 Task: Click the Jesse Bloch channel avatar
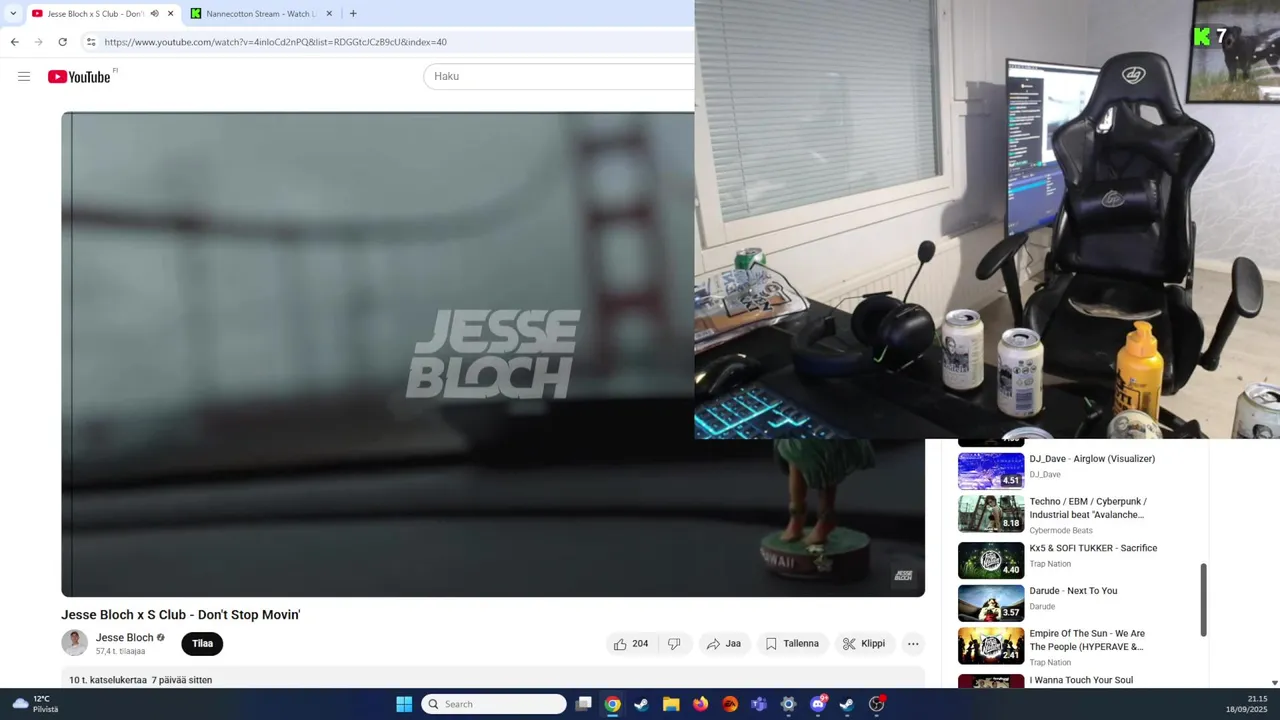coord(74,643)
